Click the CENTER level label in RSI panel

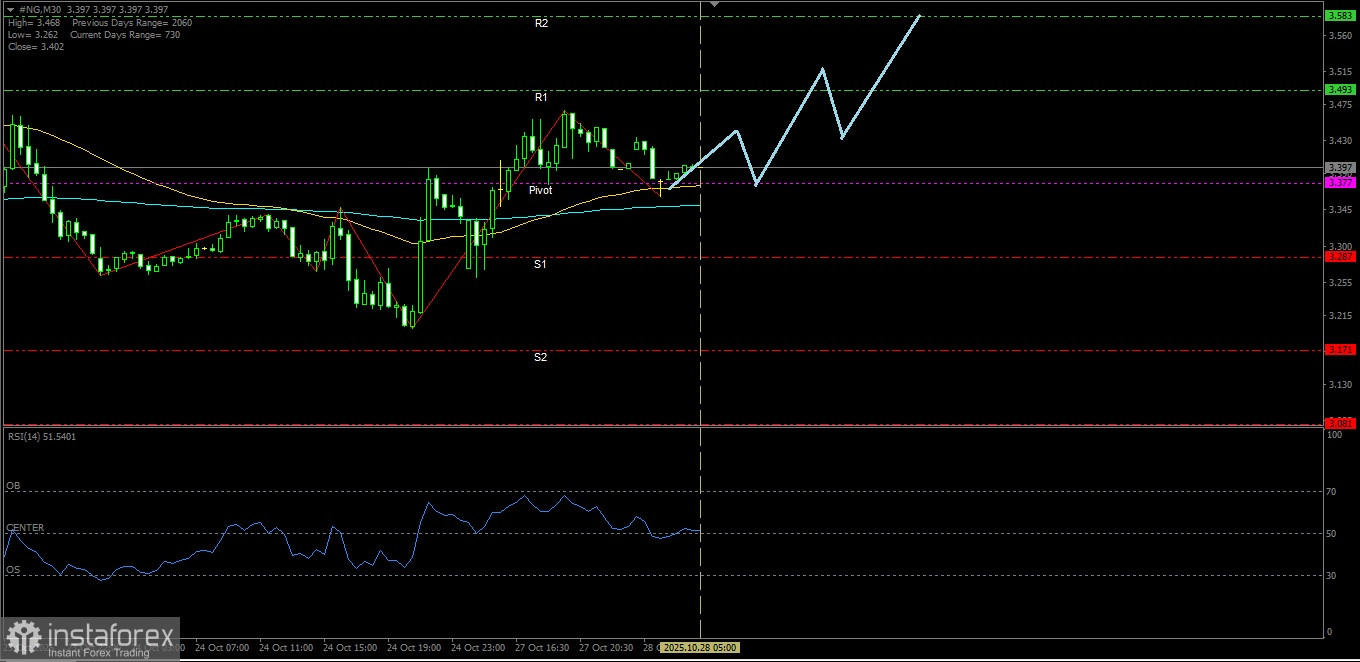[x=25, y=528]
